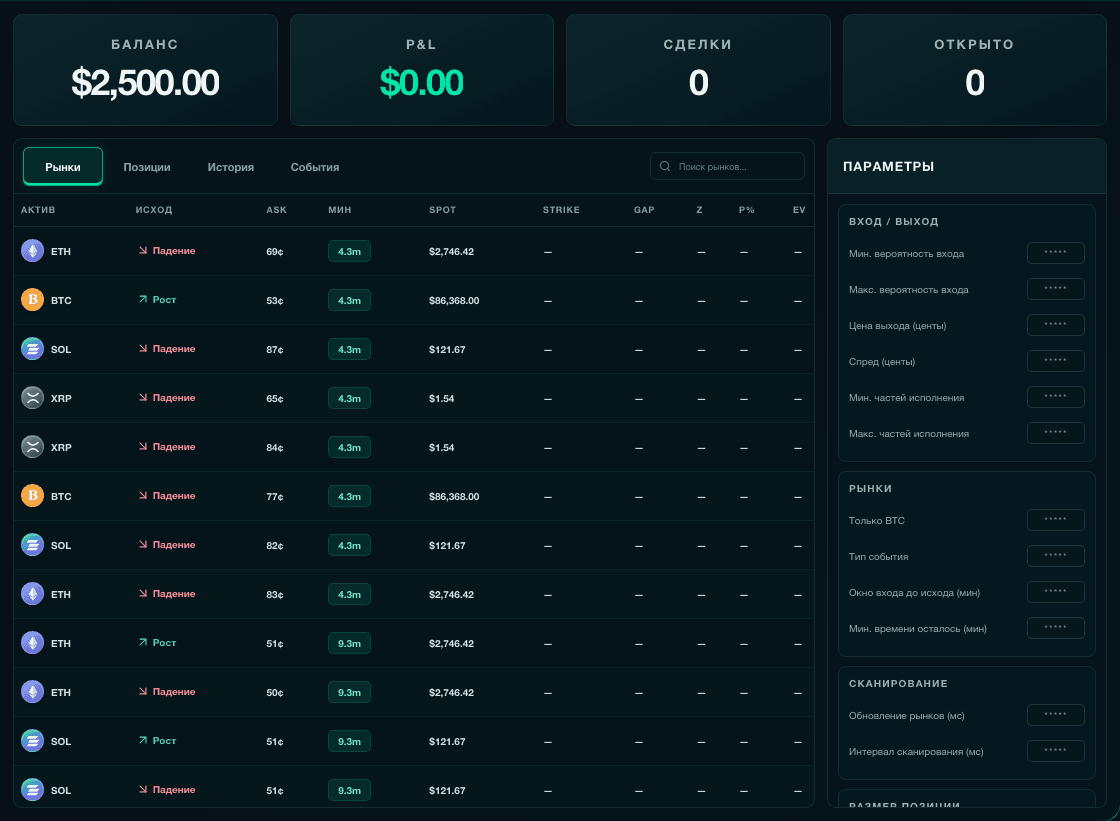Screen dimensions: 1120x821
Task: Click the 84¢ ask price cell
Action: pos(275,447)
